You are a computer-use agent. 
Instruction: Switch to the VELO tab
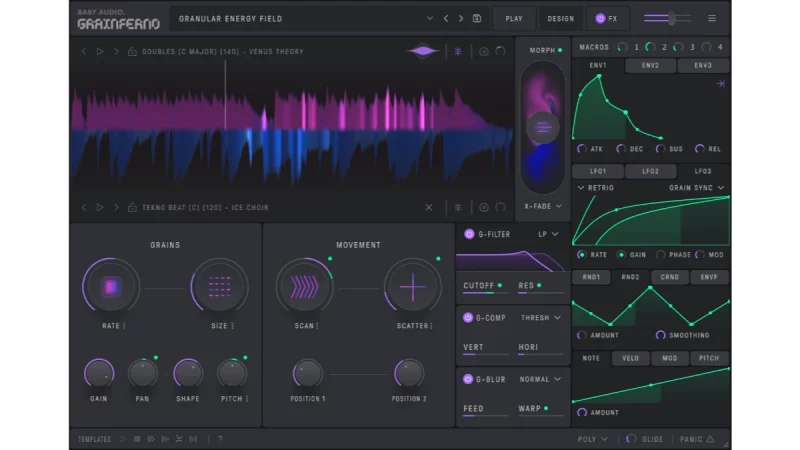click(630, 358)
